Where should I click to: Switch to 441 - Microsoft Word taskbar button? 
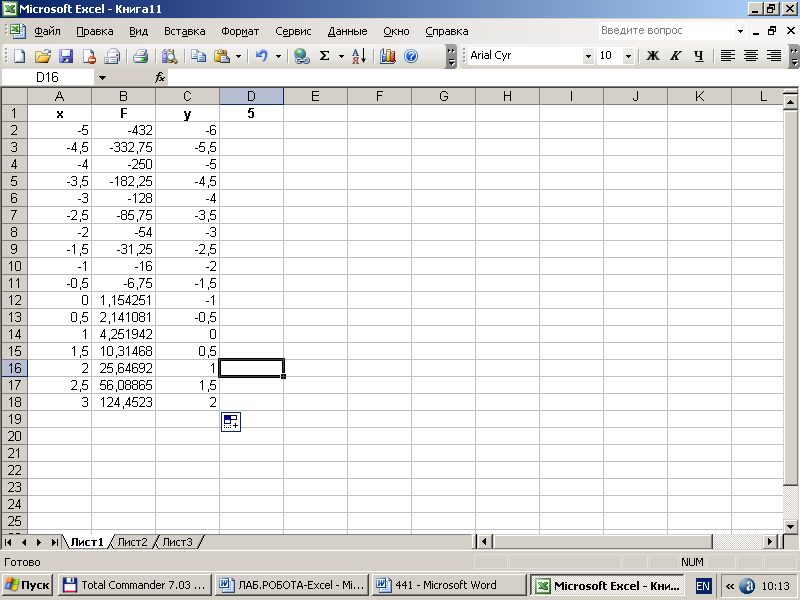449,585
